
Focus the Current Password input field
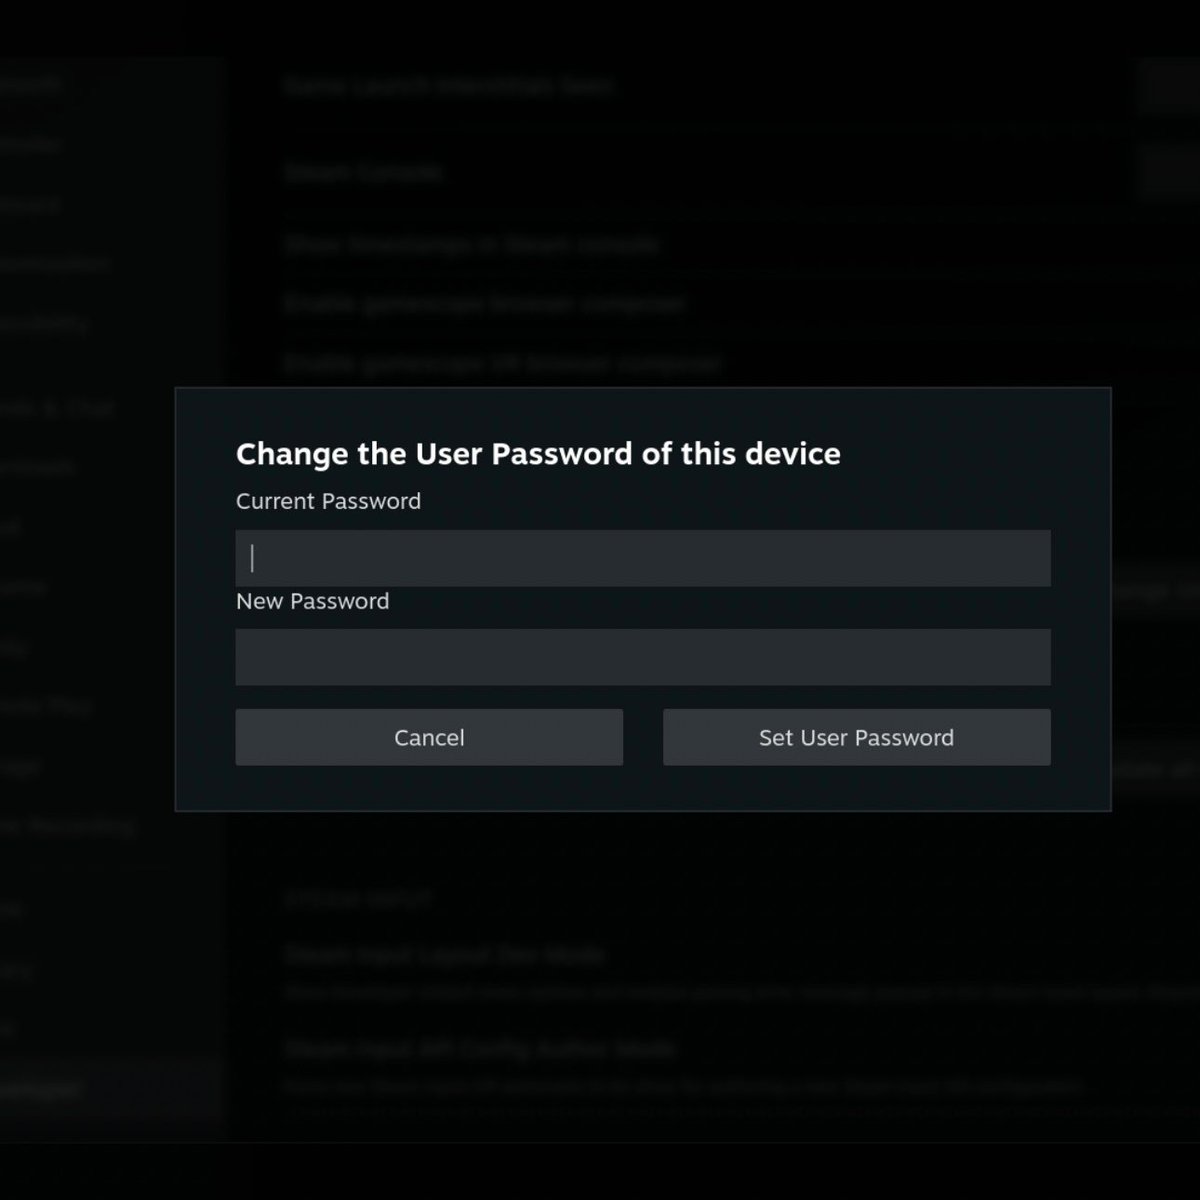click(643, 558)
